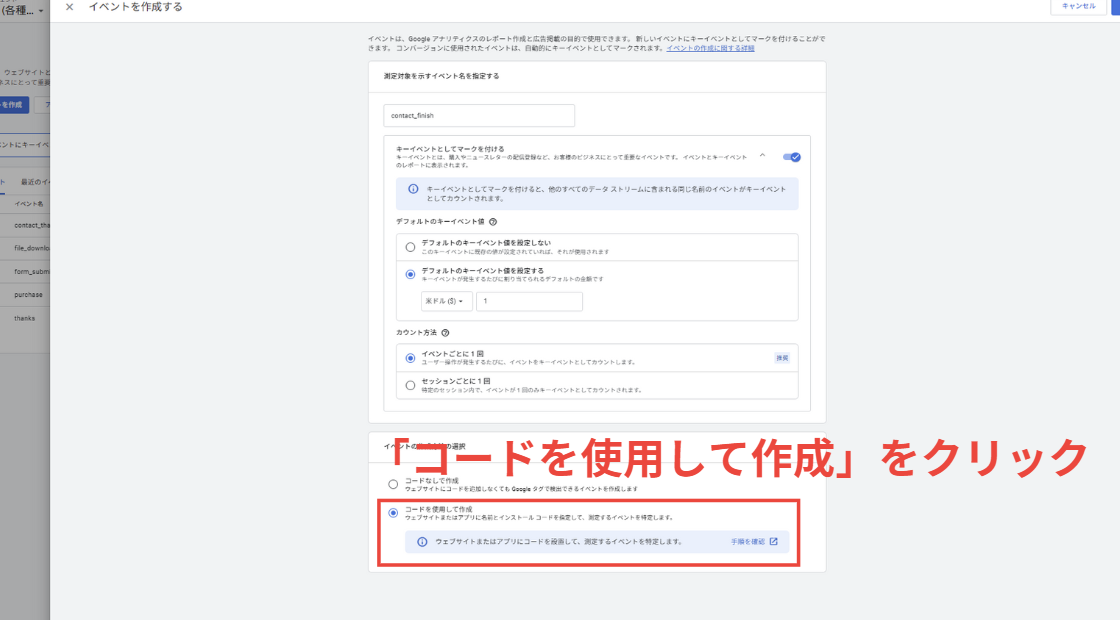Close the イベントを作成する panel with X

[x=69, y=7]
